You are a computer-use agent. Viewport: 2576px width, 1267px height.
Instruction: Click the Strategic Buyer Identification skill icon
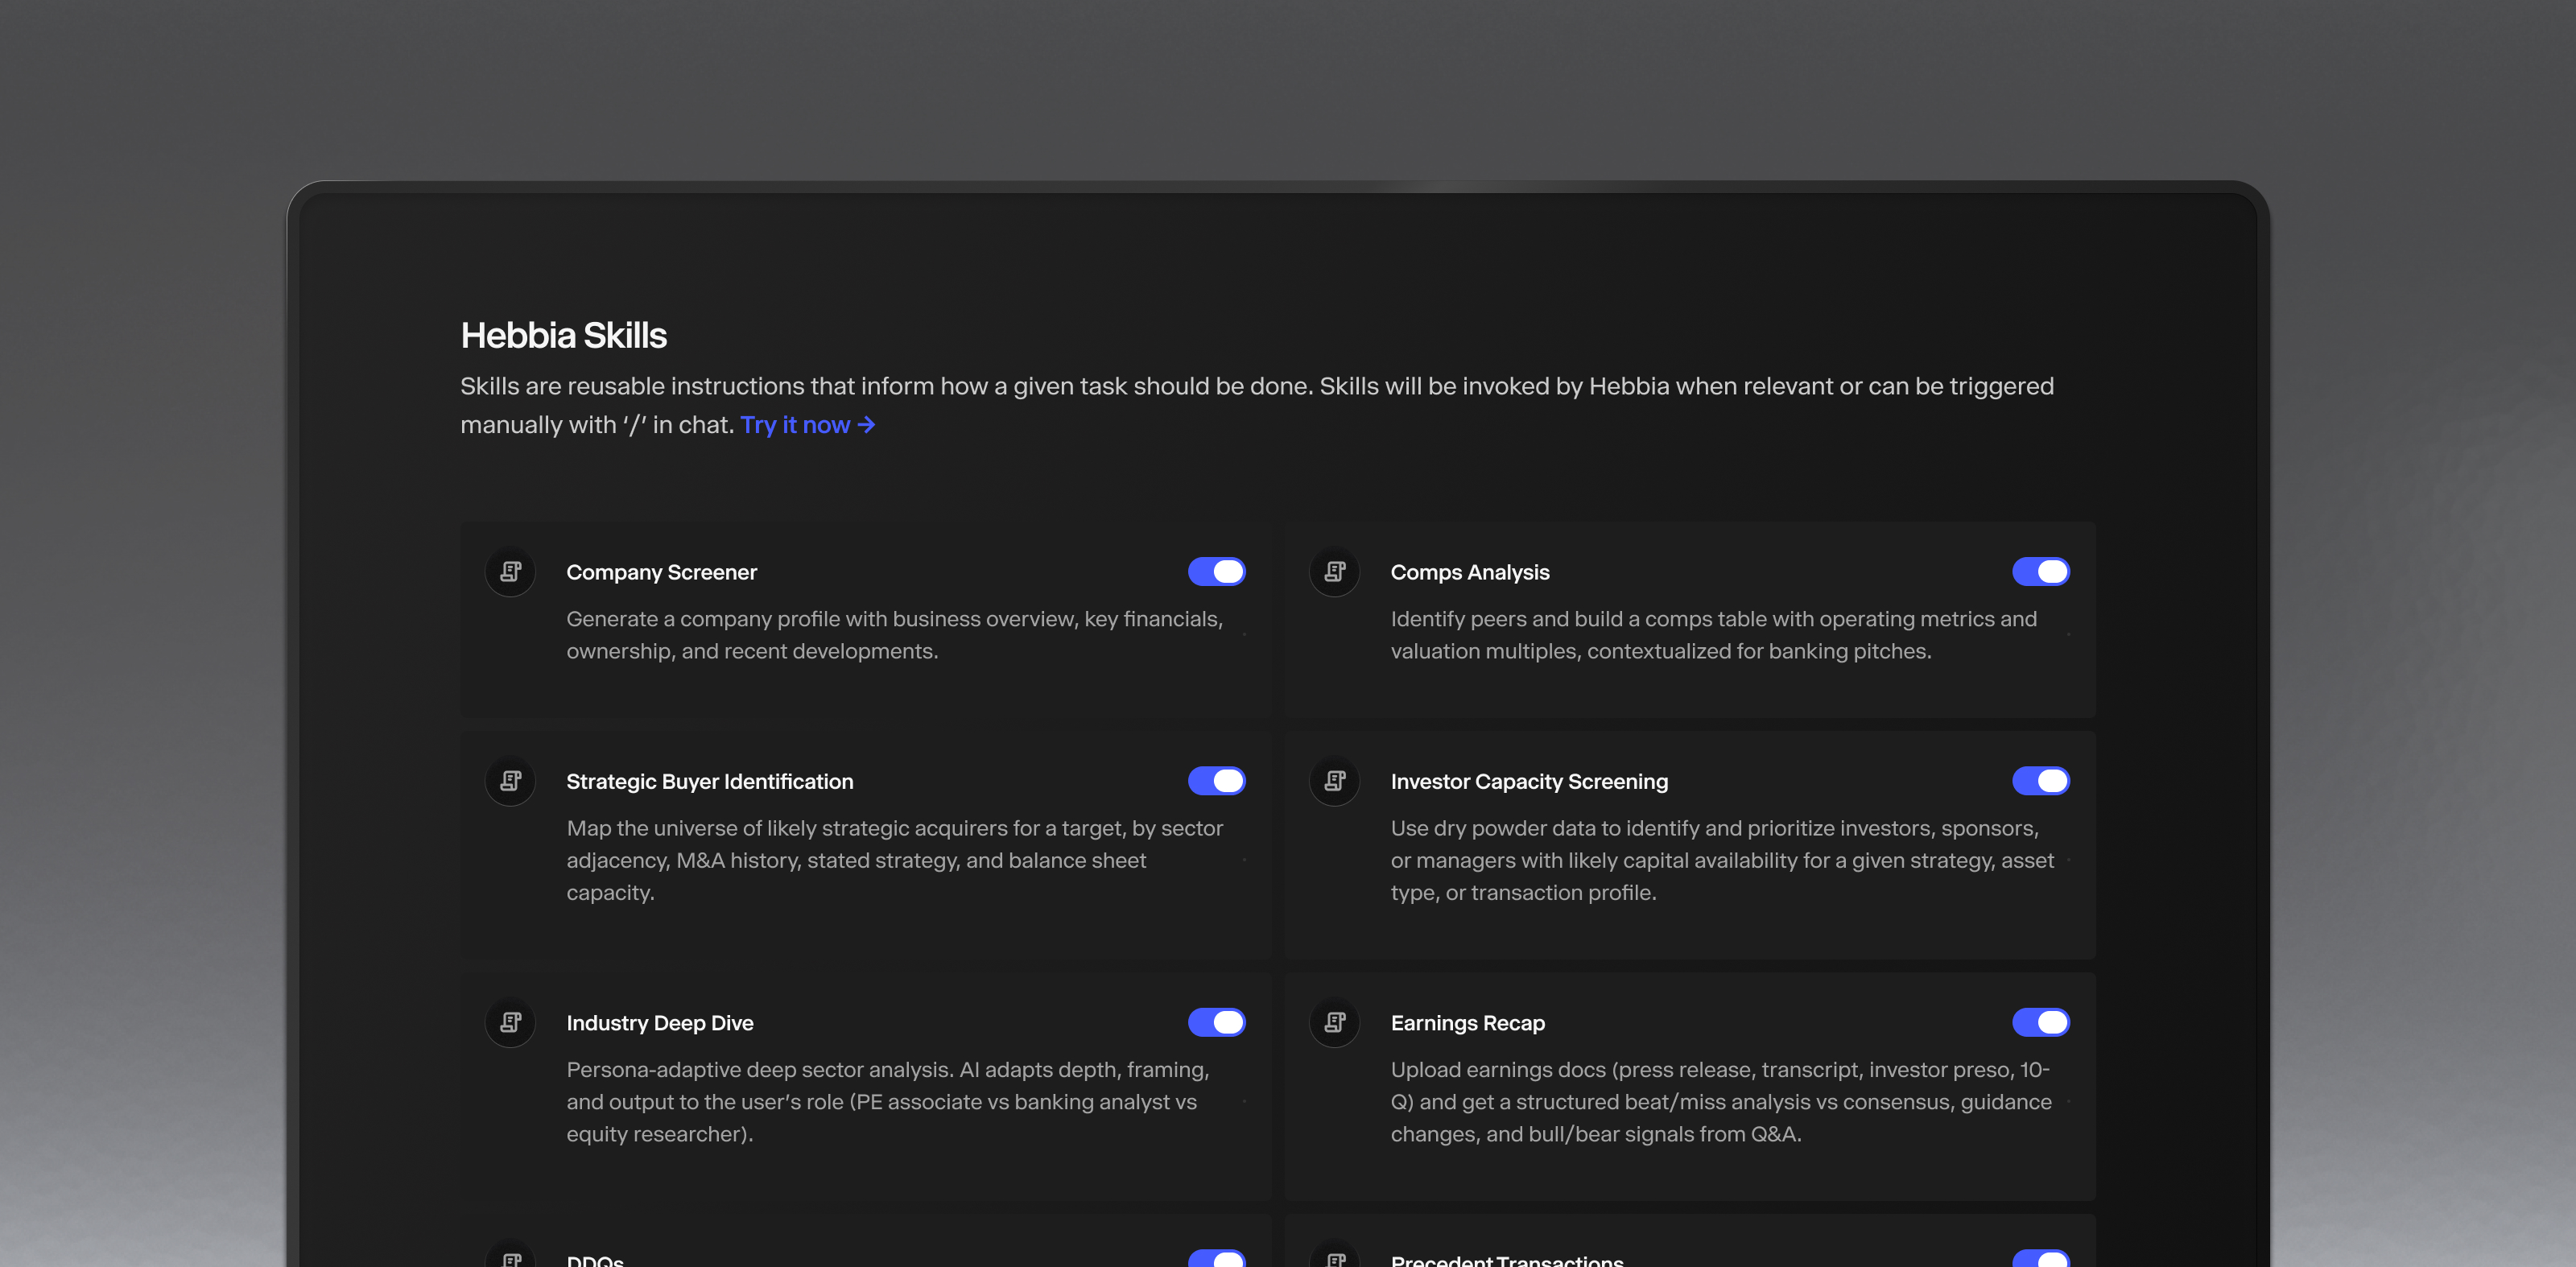(x=510, y=781)
